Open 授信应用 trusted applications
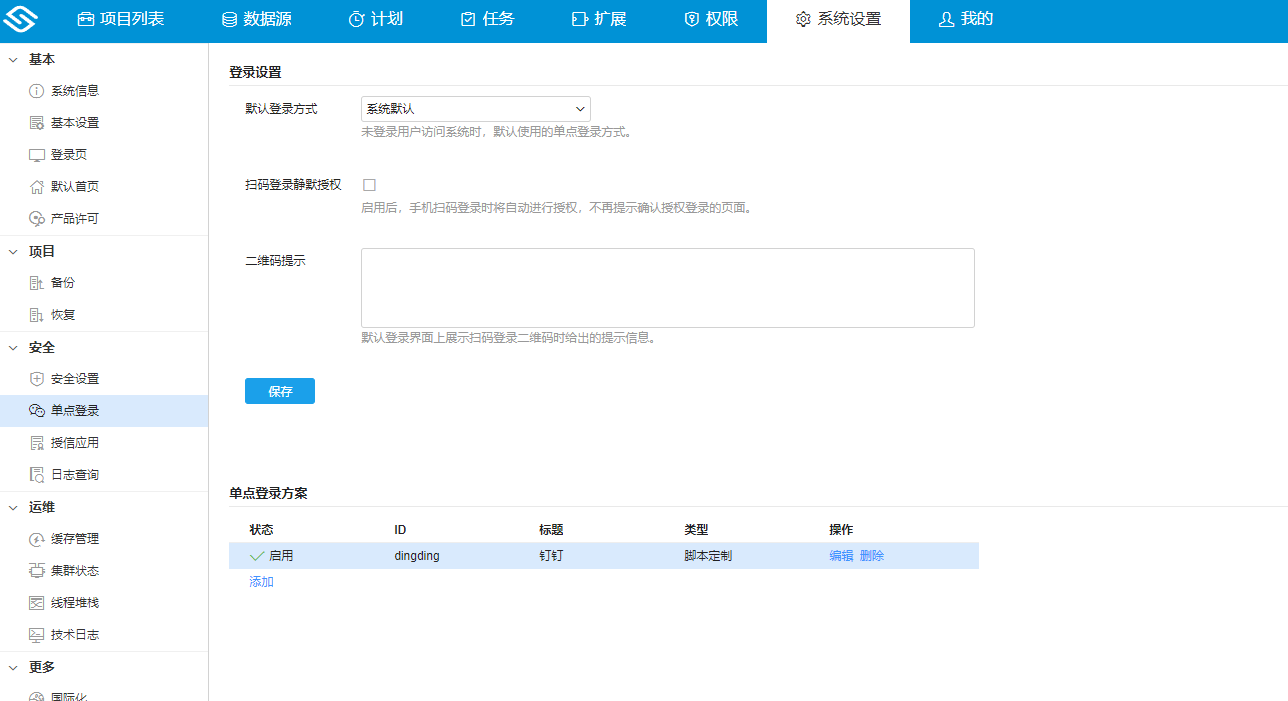 [x=74, y=442]
